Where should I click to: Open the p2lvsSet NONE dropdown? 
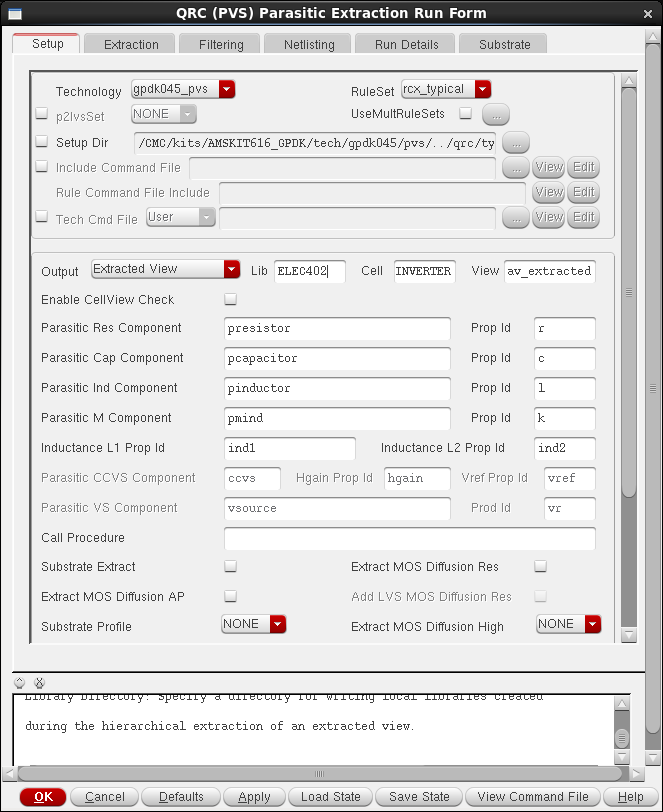[164, 114]
